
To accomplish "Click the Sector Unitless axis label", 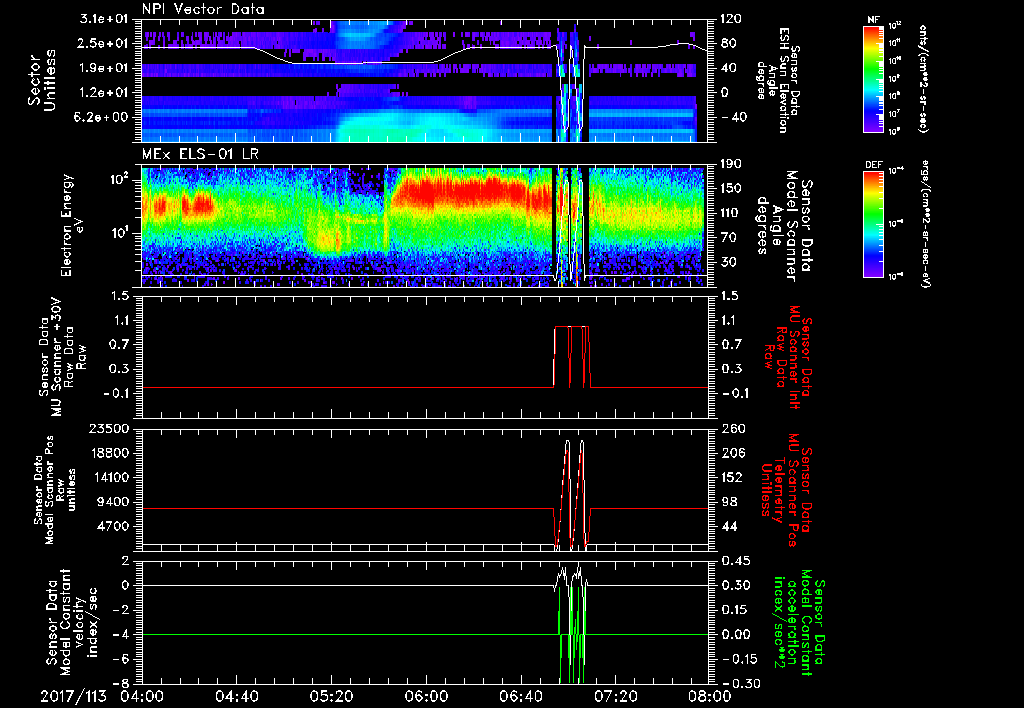I will coord(40,80).
